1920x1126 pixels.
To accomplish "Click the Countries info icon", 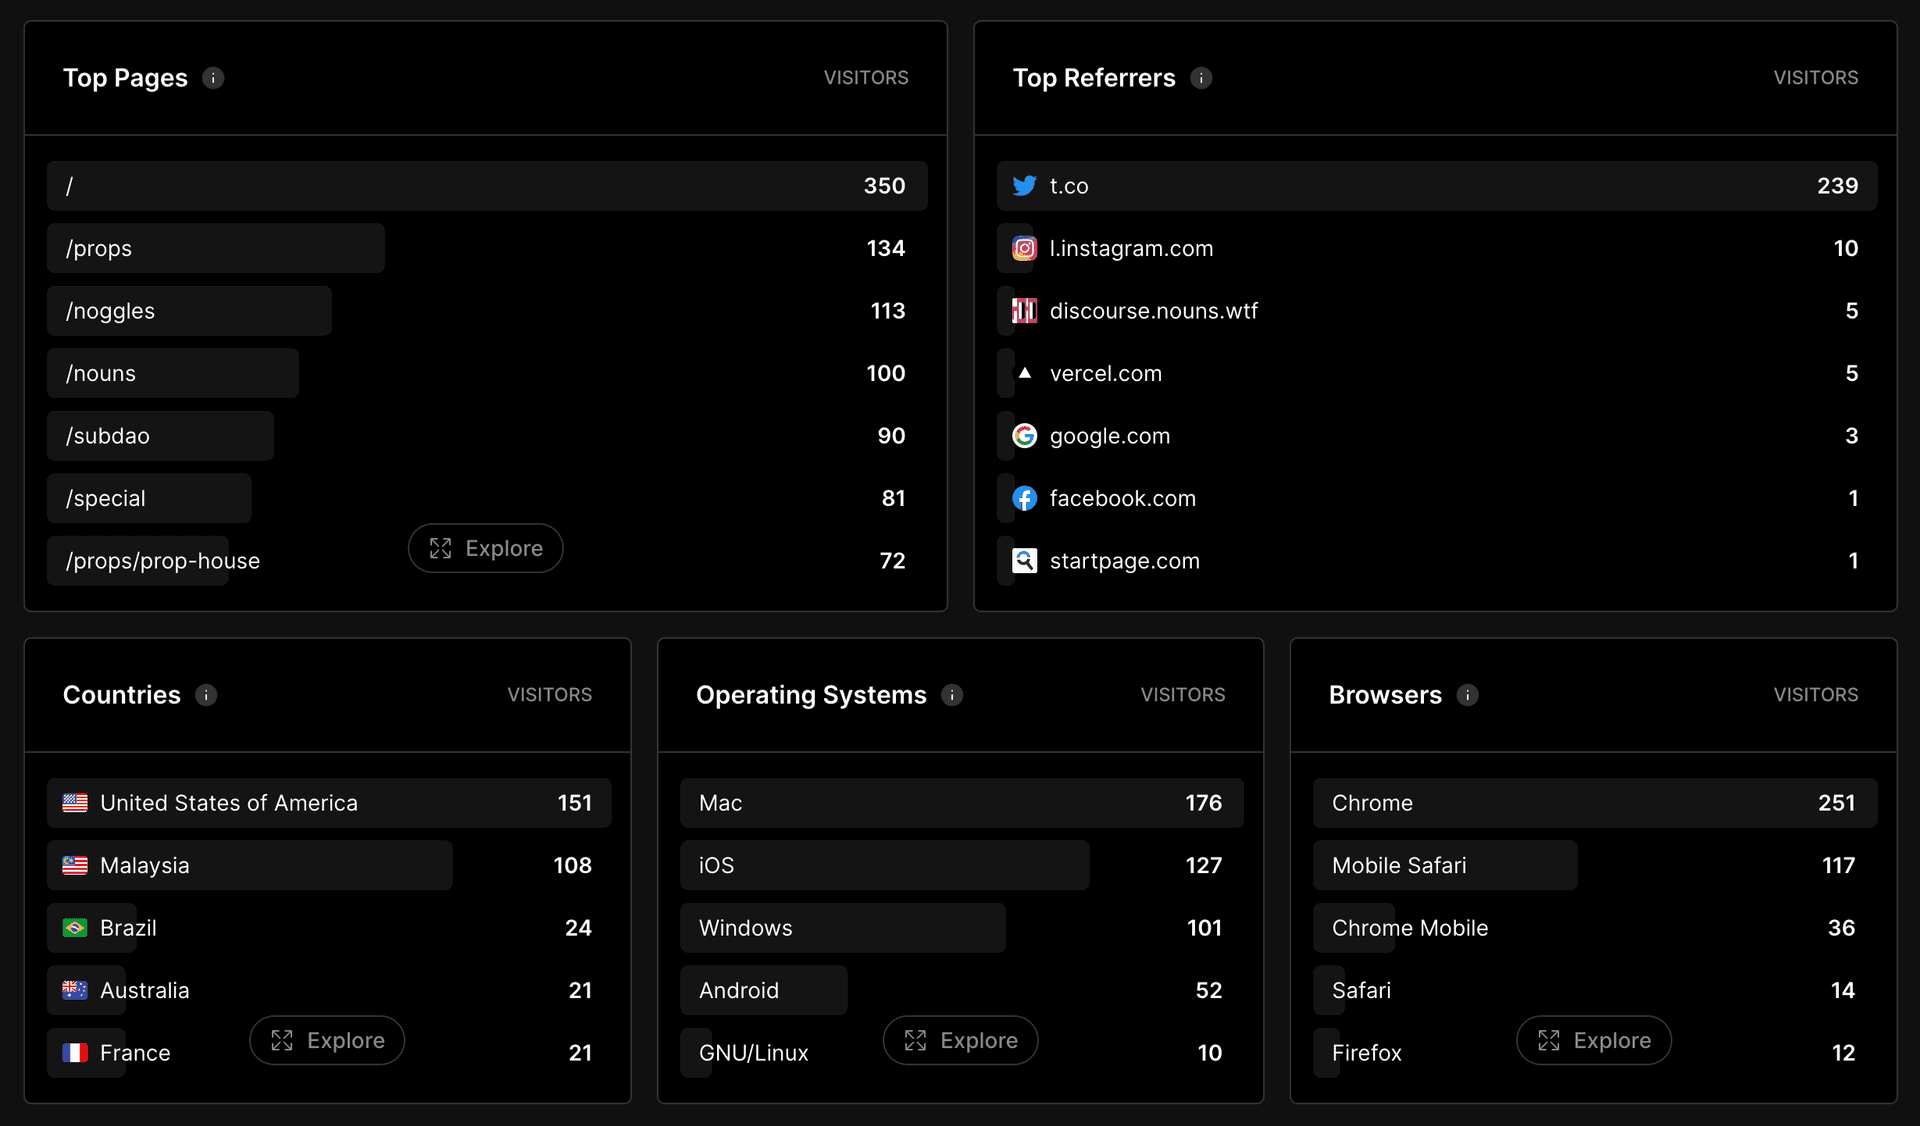I will (206, 695).
